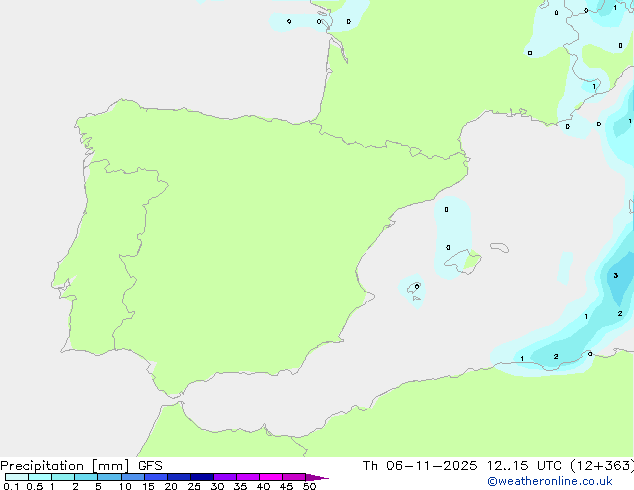Click the 35–40 mm violet legend swatch
Image resolution: width=634 pixels, height=490 pixels.
coord(248,477)
